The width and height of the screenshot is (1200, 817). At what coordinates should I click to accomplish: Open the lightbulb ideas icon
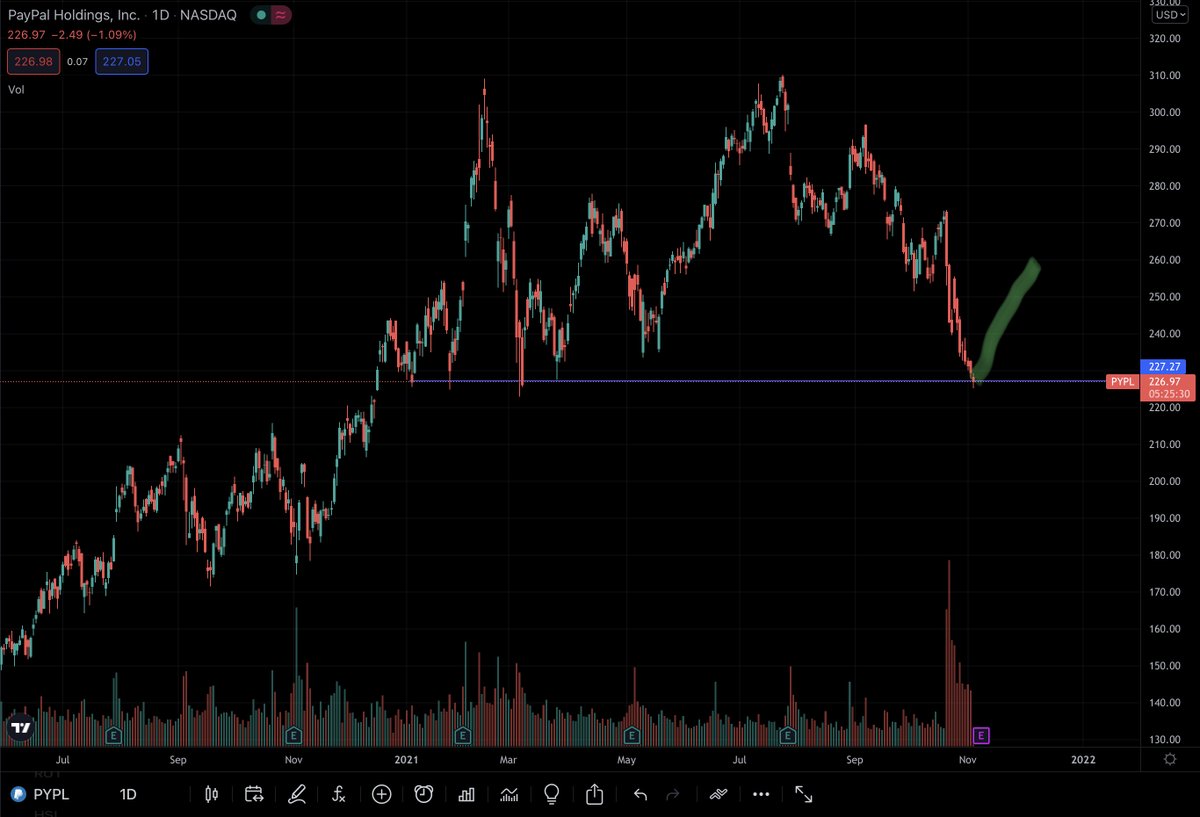click(551, 794)
